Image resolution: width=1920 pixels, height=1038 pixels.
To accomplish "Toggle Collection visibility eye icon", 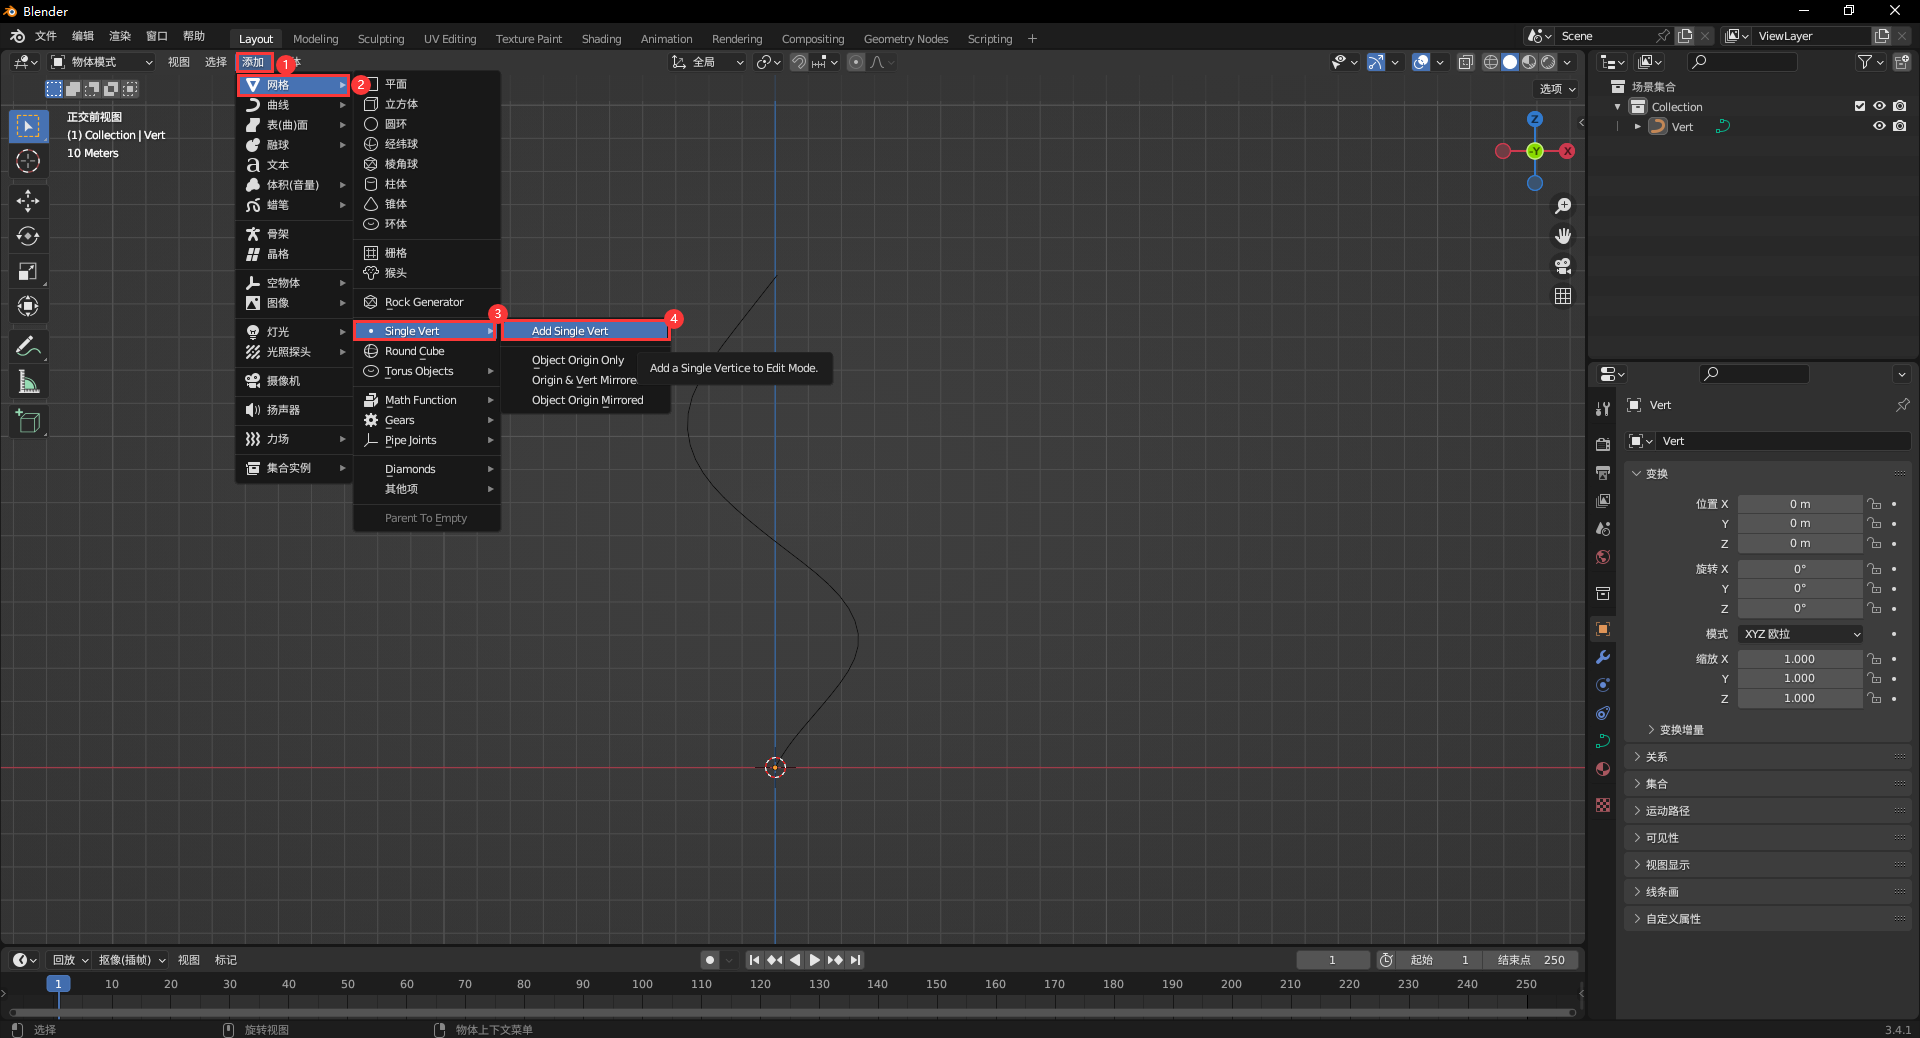I will click(x=1879, y=107).
